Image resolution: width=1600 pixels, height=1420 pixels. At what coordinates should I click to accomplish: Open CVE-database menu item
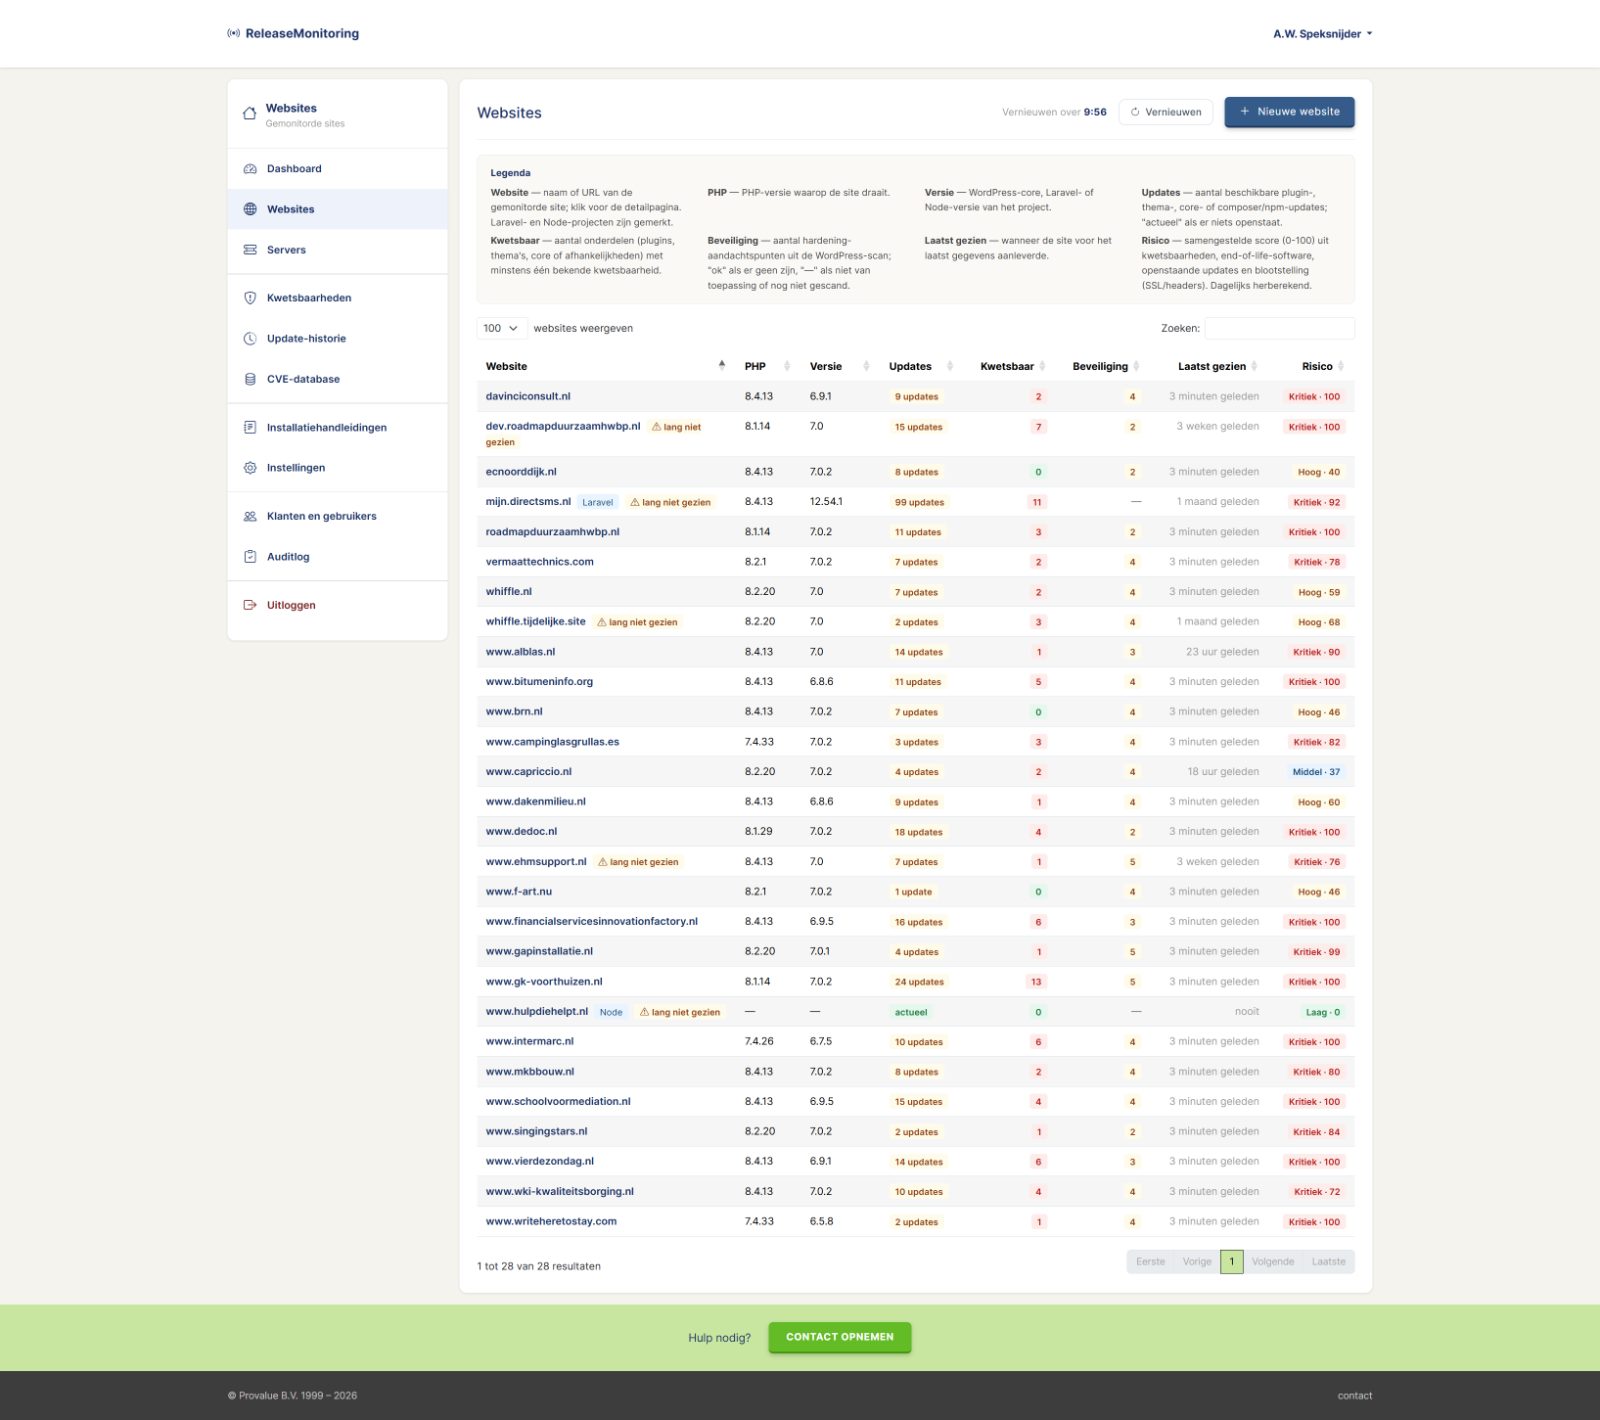point(337,379)
